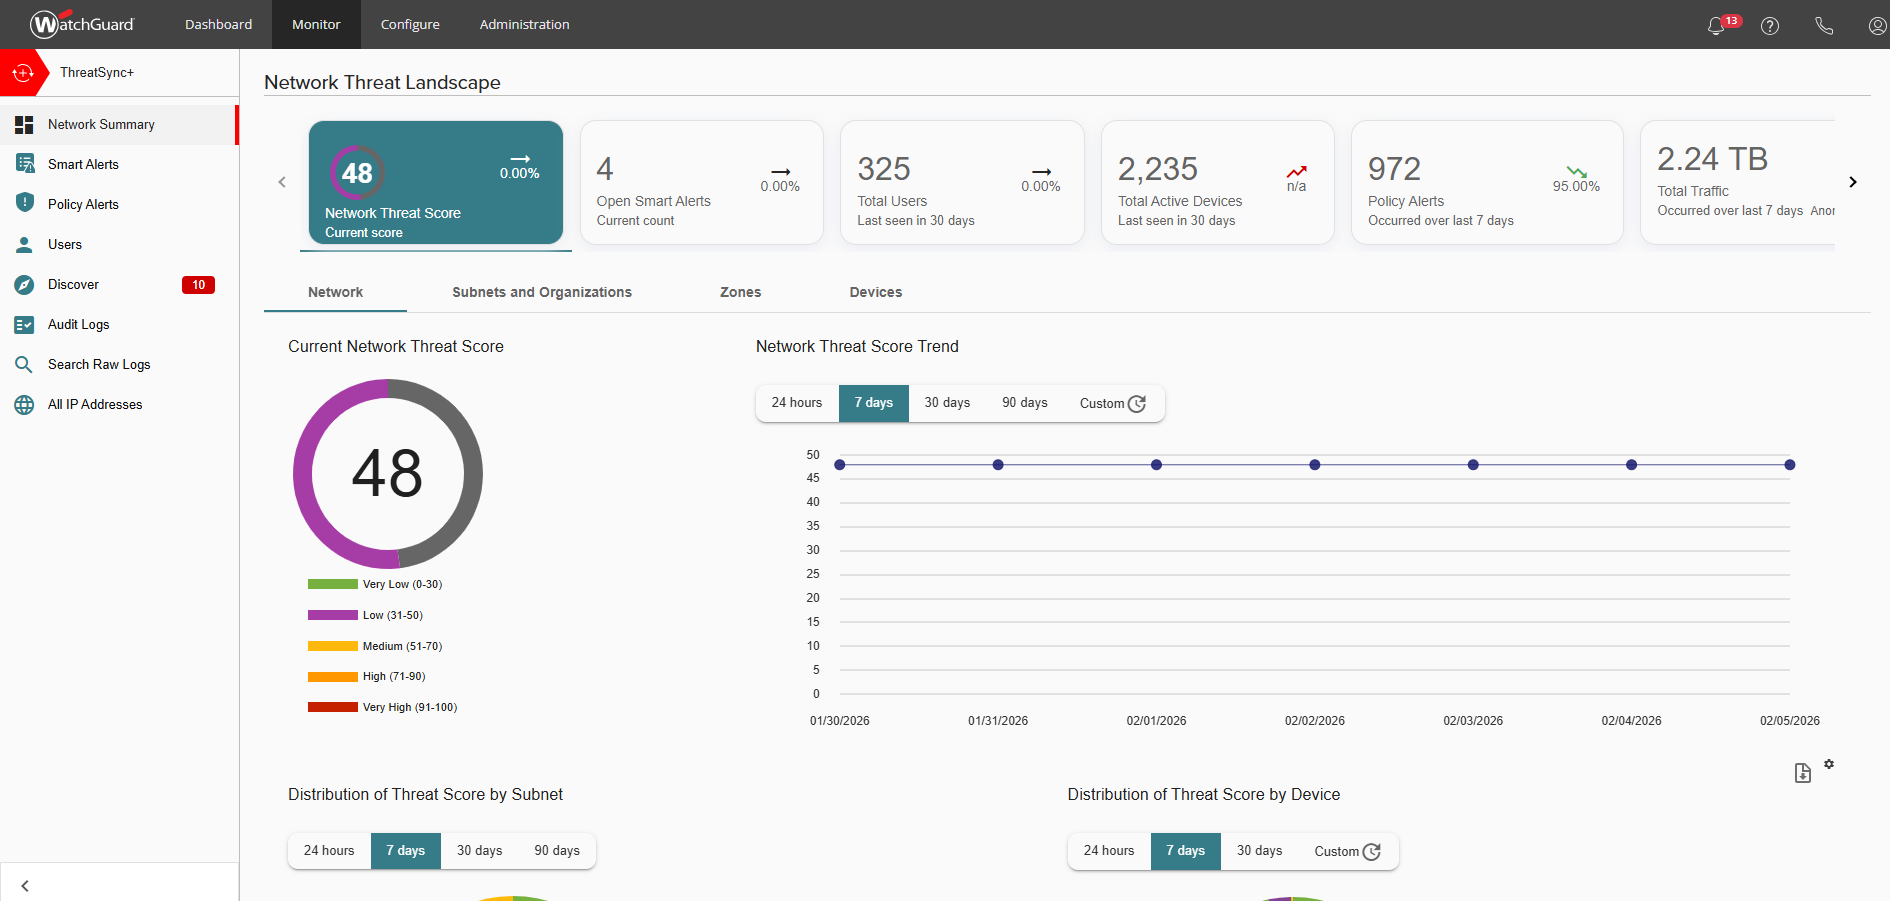The image size is (1890, 901).
Task: Open the Dashboard menu
Action: point(218,24)
